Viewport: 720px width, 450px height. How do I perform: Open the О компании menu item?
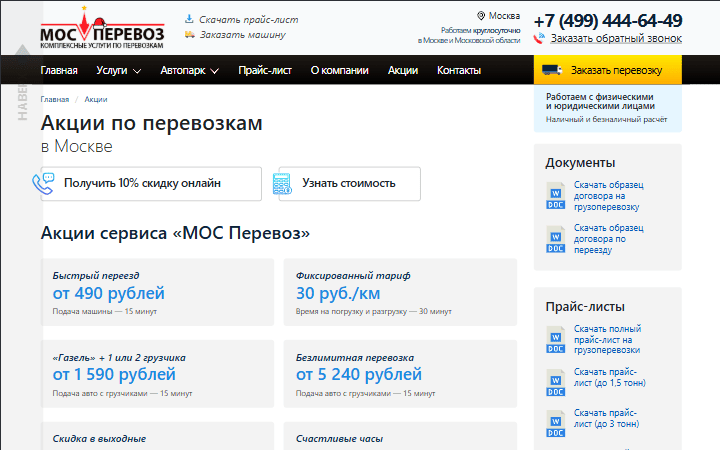click(339, 71)
